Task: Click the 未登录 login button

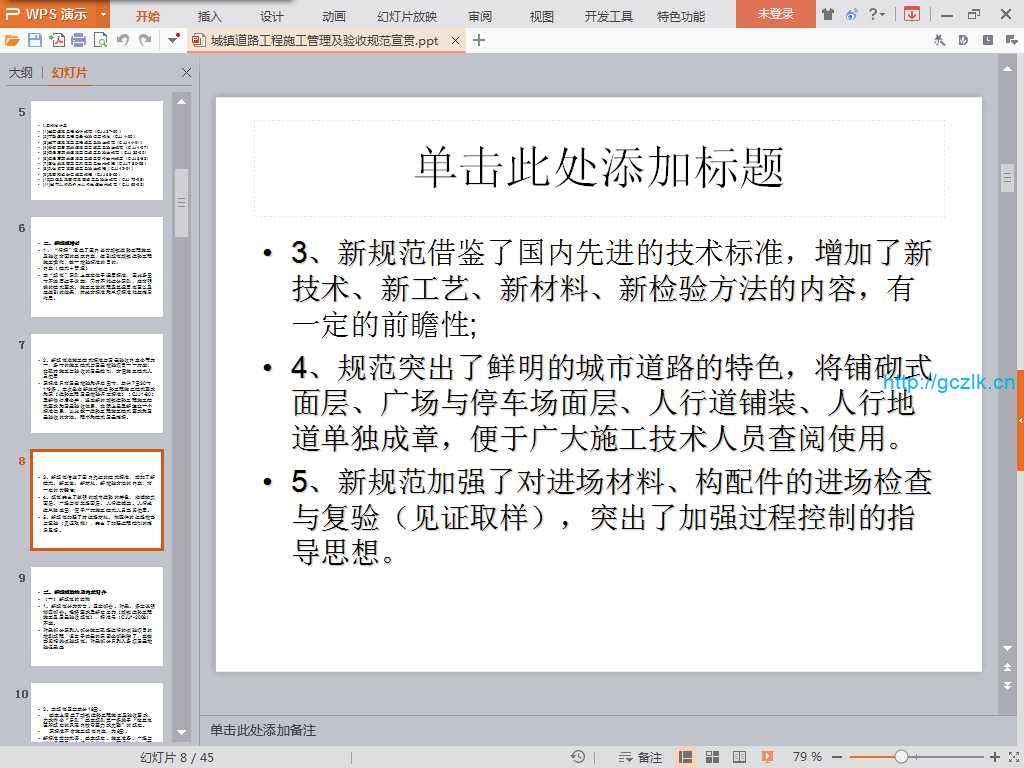Action: point(775,14)
